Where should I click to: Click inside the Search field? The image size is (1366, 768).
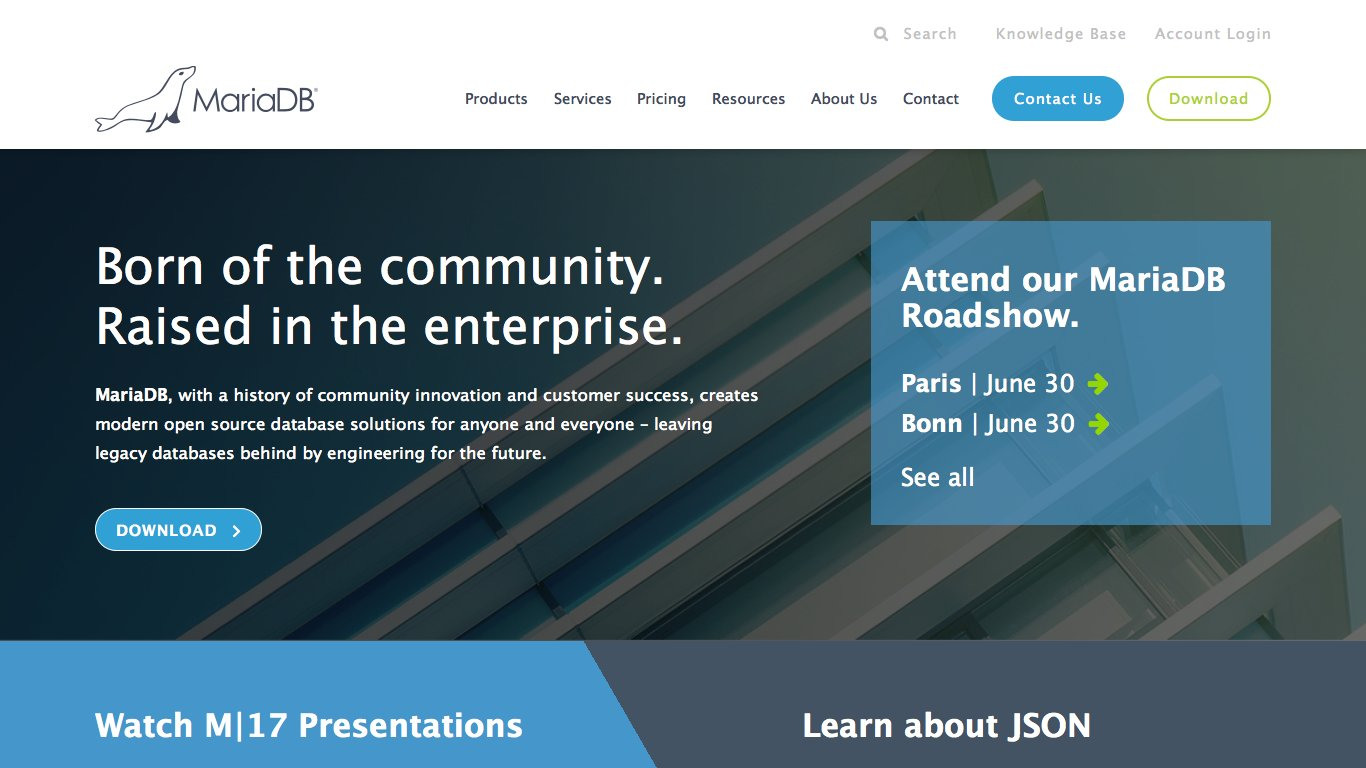tap(929, 33)
